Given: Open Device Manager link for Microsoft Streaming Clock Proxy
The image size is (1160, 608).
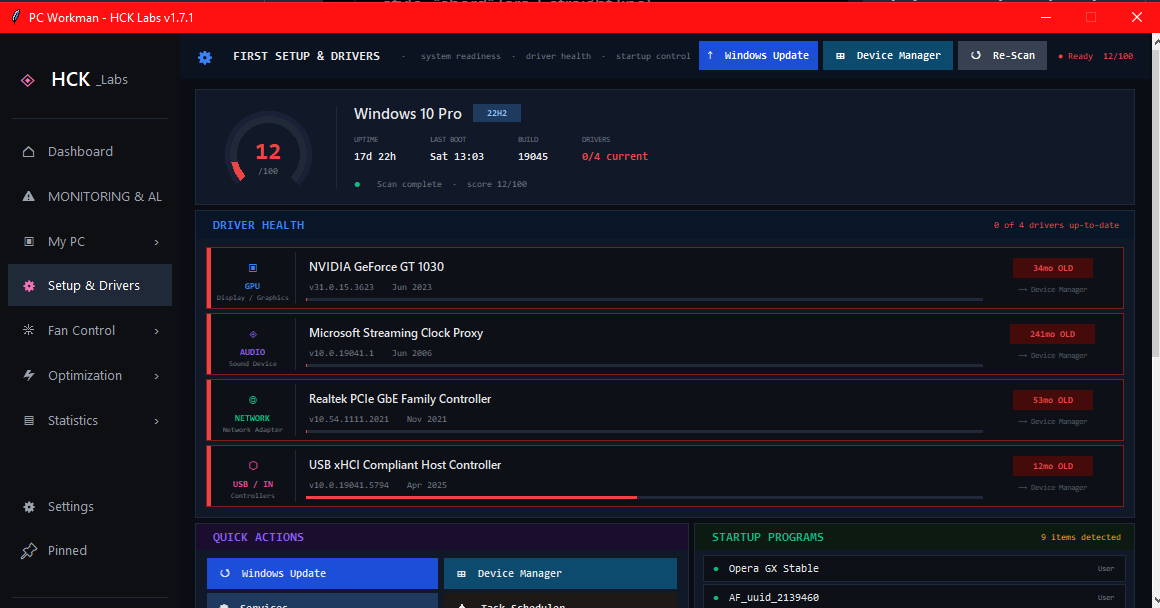Looking at the screenshot, I should pyautogui.click(x=1053, y=355).
